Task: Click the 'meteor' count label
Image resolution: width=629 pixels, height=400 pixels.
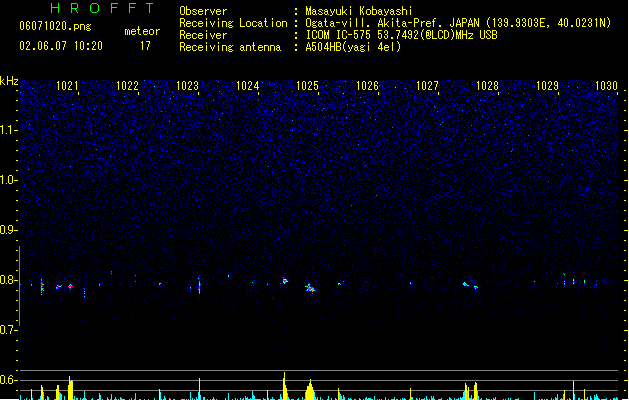Action: (x=142, y=31)
